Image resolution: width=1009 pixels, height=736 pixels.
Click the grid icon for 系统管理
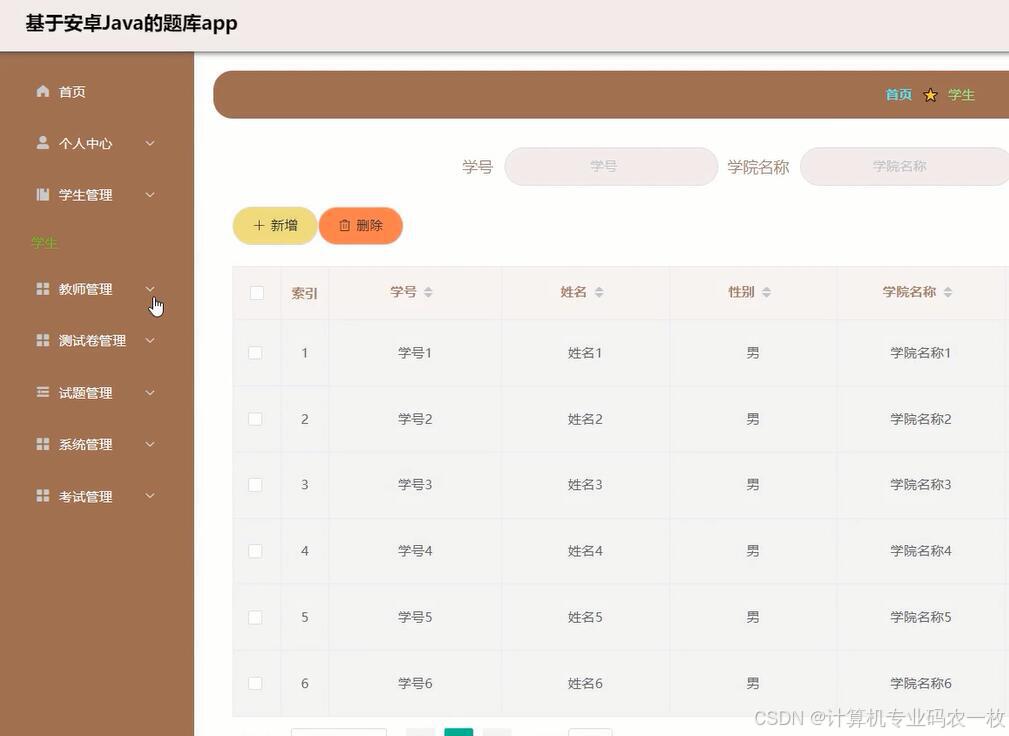coord(42,444)
